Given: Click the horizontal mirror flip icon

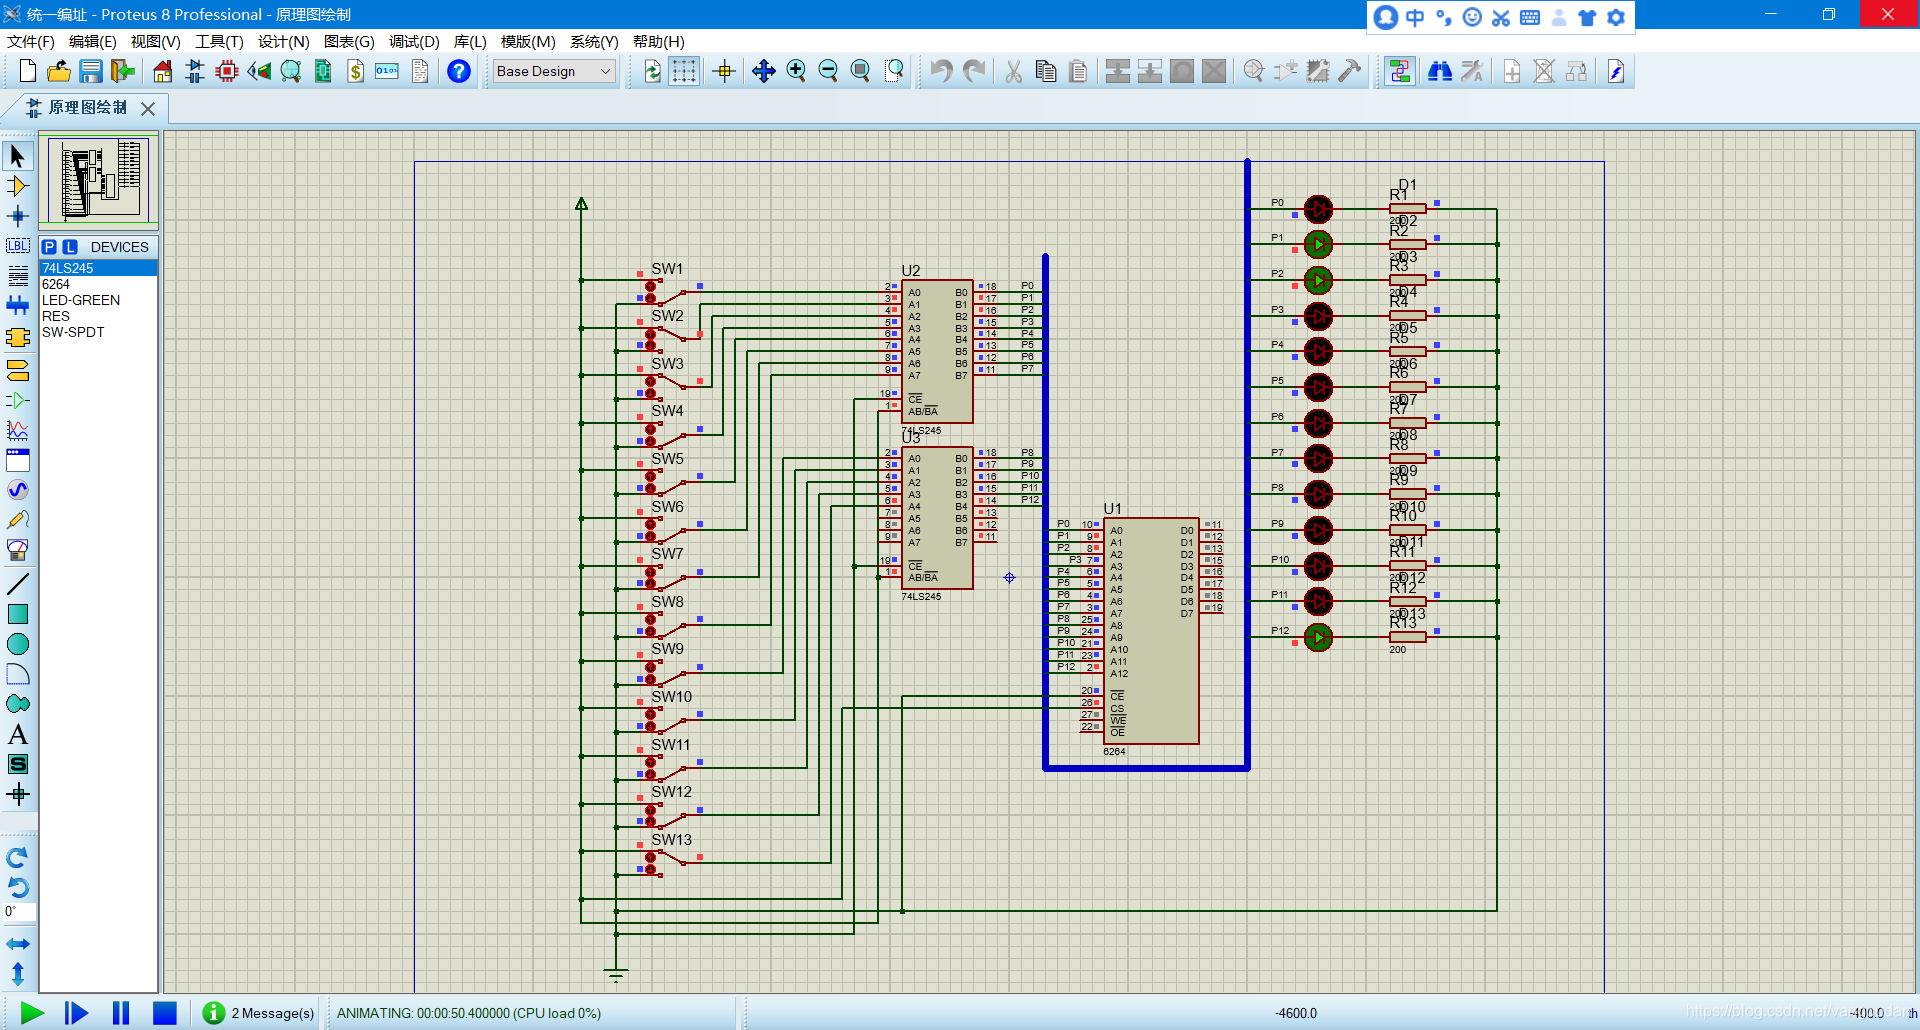Looking at the screenshot, I should (18, 944).
